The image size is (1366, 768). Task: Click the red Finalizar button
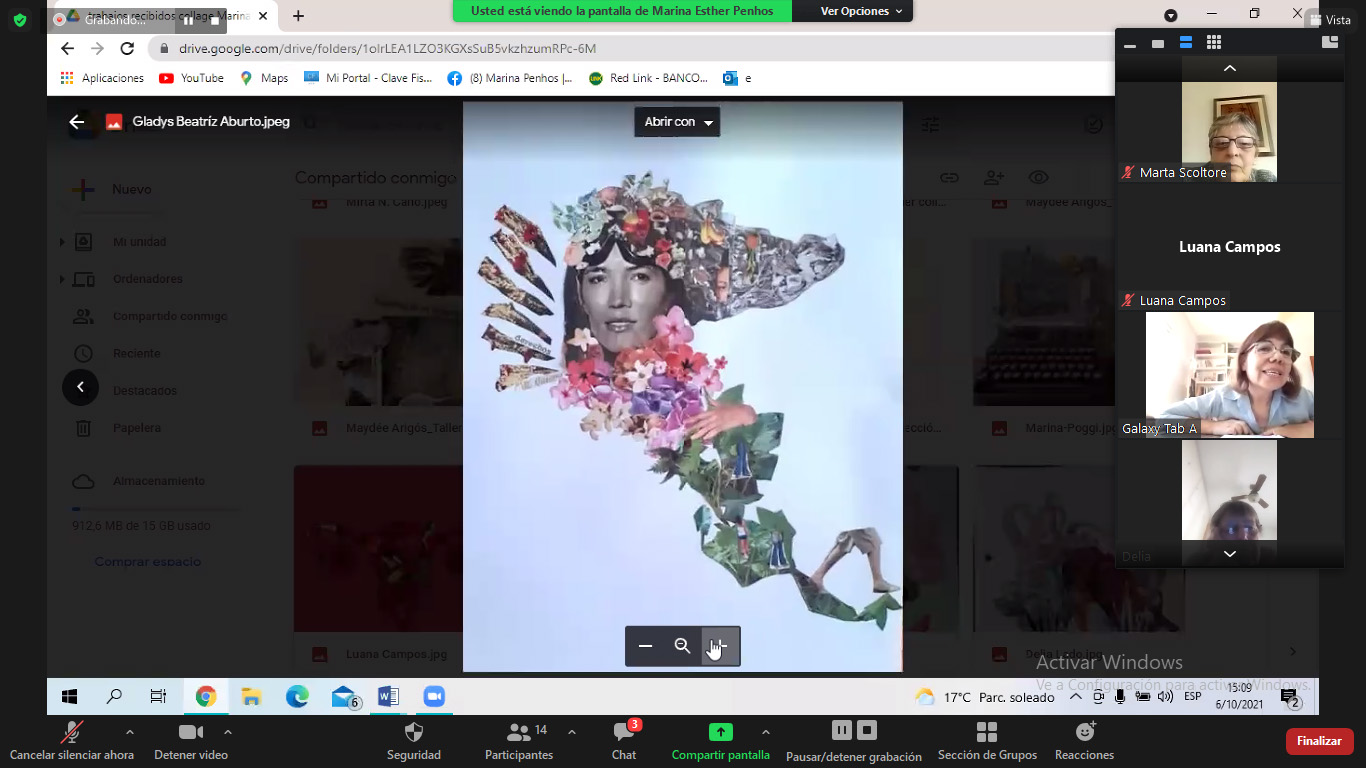1319,741
